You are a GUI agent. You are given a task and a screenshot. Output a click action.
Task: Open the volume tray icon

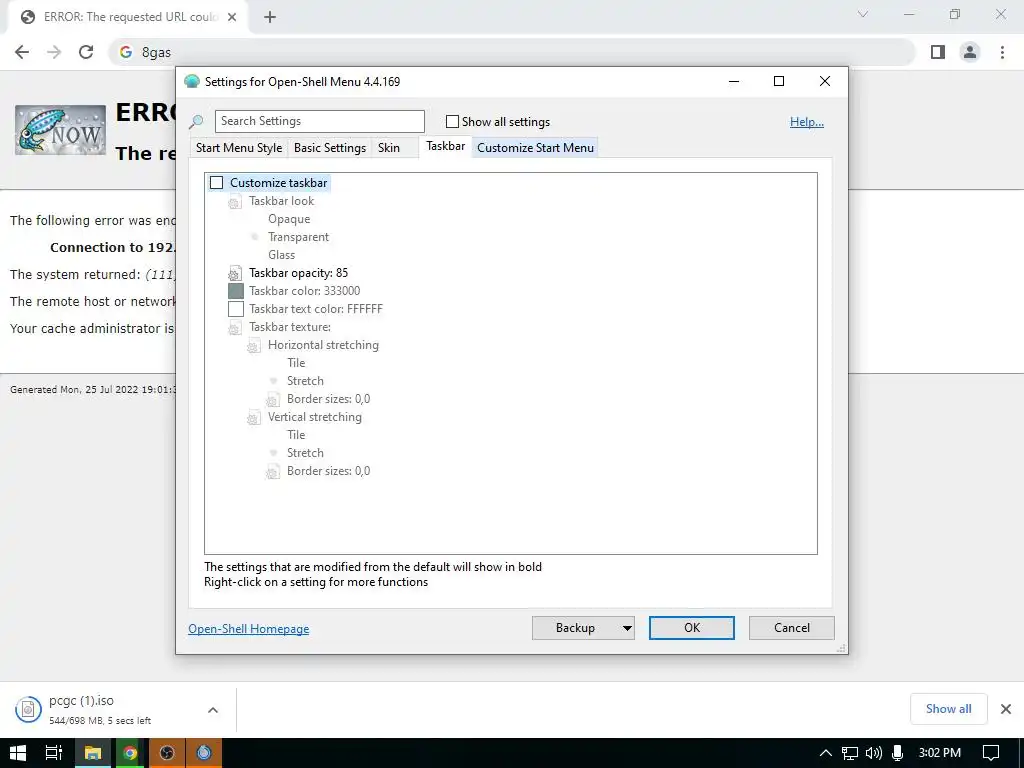873,753
